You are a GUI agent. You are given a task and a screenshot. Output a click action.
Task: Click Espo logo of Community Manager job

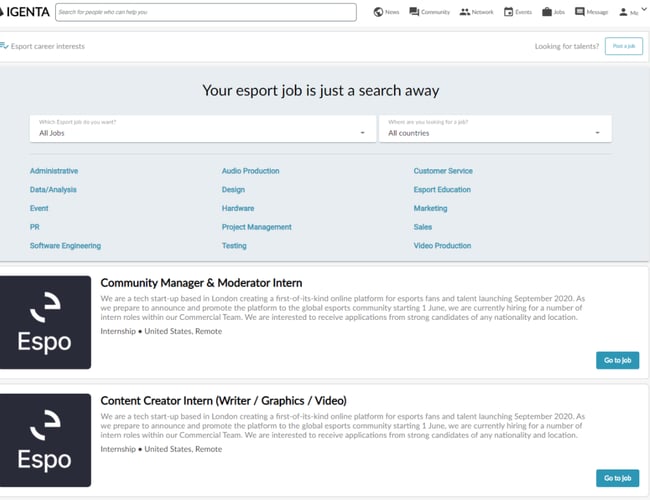pos(46,323)
